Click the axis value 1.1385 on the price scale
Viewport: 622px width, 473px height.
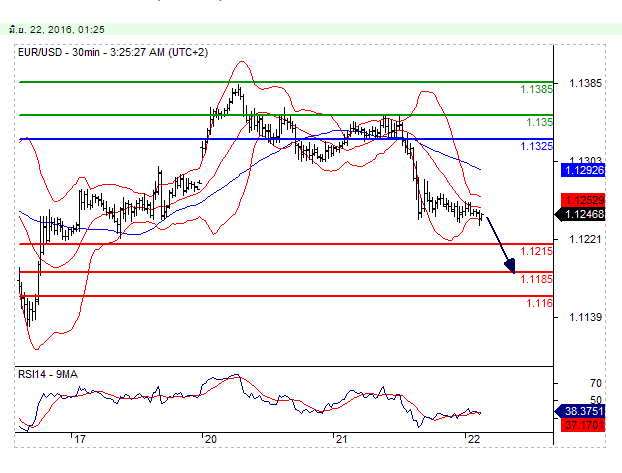point(586,83)
